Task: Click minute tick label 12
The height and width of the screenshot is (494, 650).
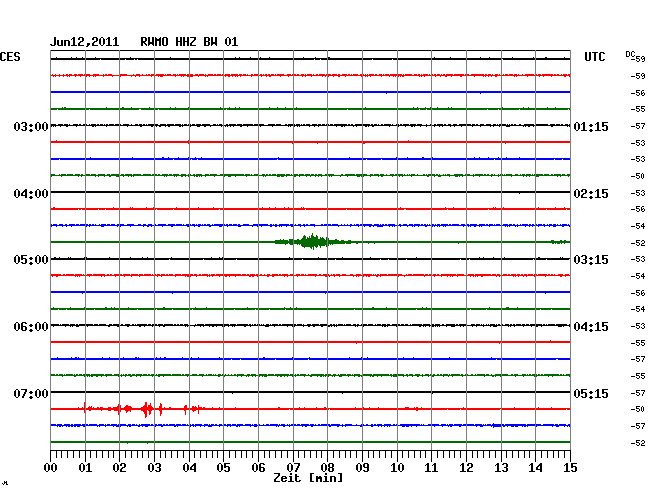Action: [x=466, y=468]
